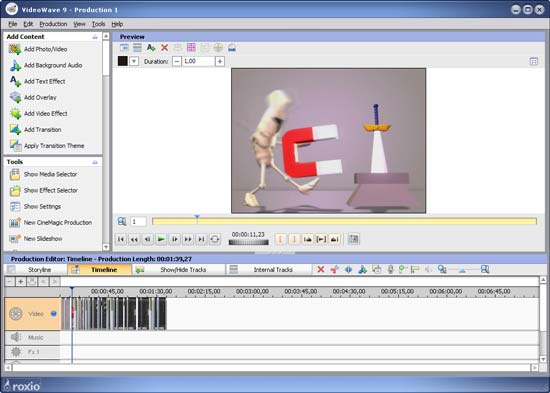Click the Show/Hide Tracks button
Viewport: 550px width, 393px height.
[x=179, y=270]
